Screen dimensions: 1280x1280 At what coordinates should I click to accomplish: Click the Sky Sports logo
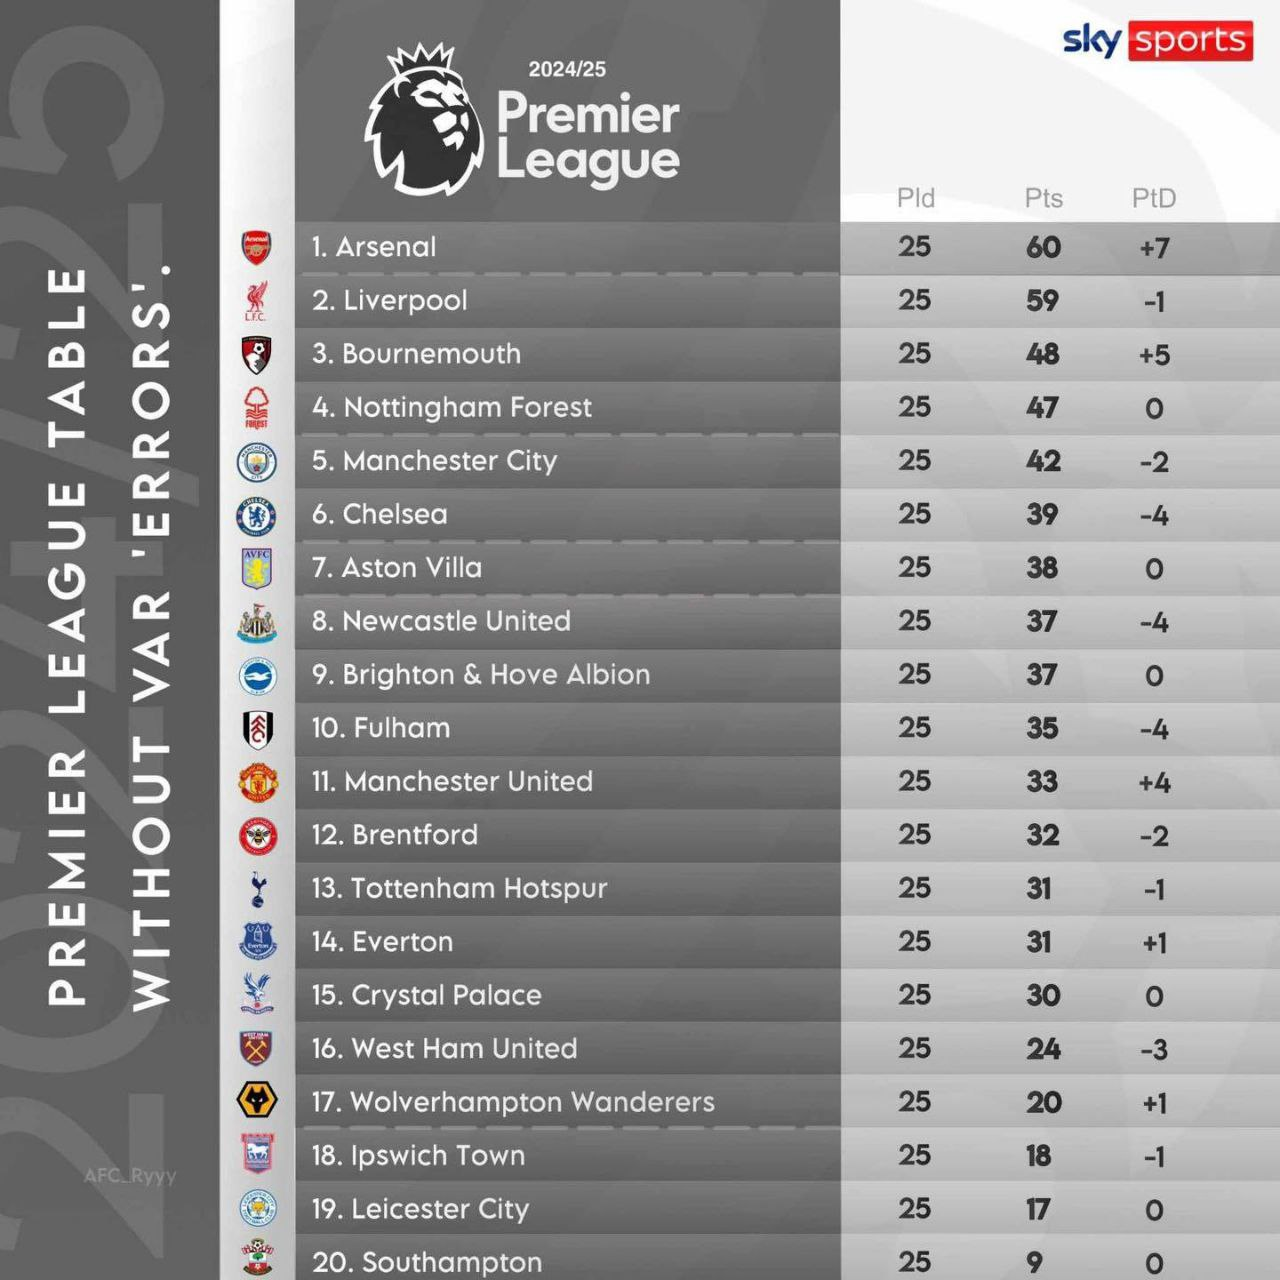tap(1157, 41)
